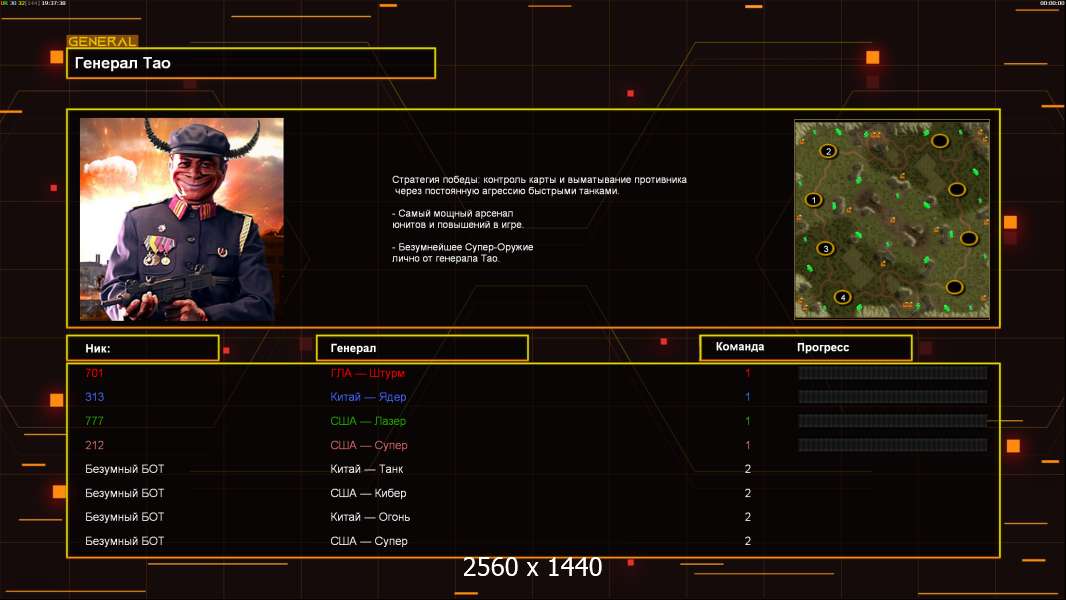Viewport: 1066px width, 600px height.
Task: Click start position 4 on the minimap
Action: tap(842, 297)
